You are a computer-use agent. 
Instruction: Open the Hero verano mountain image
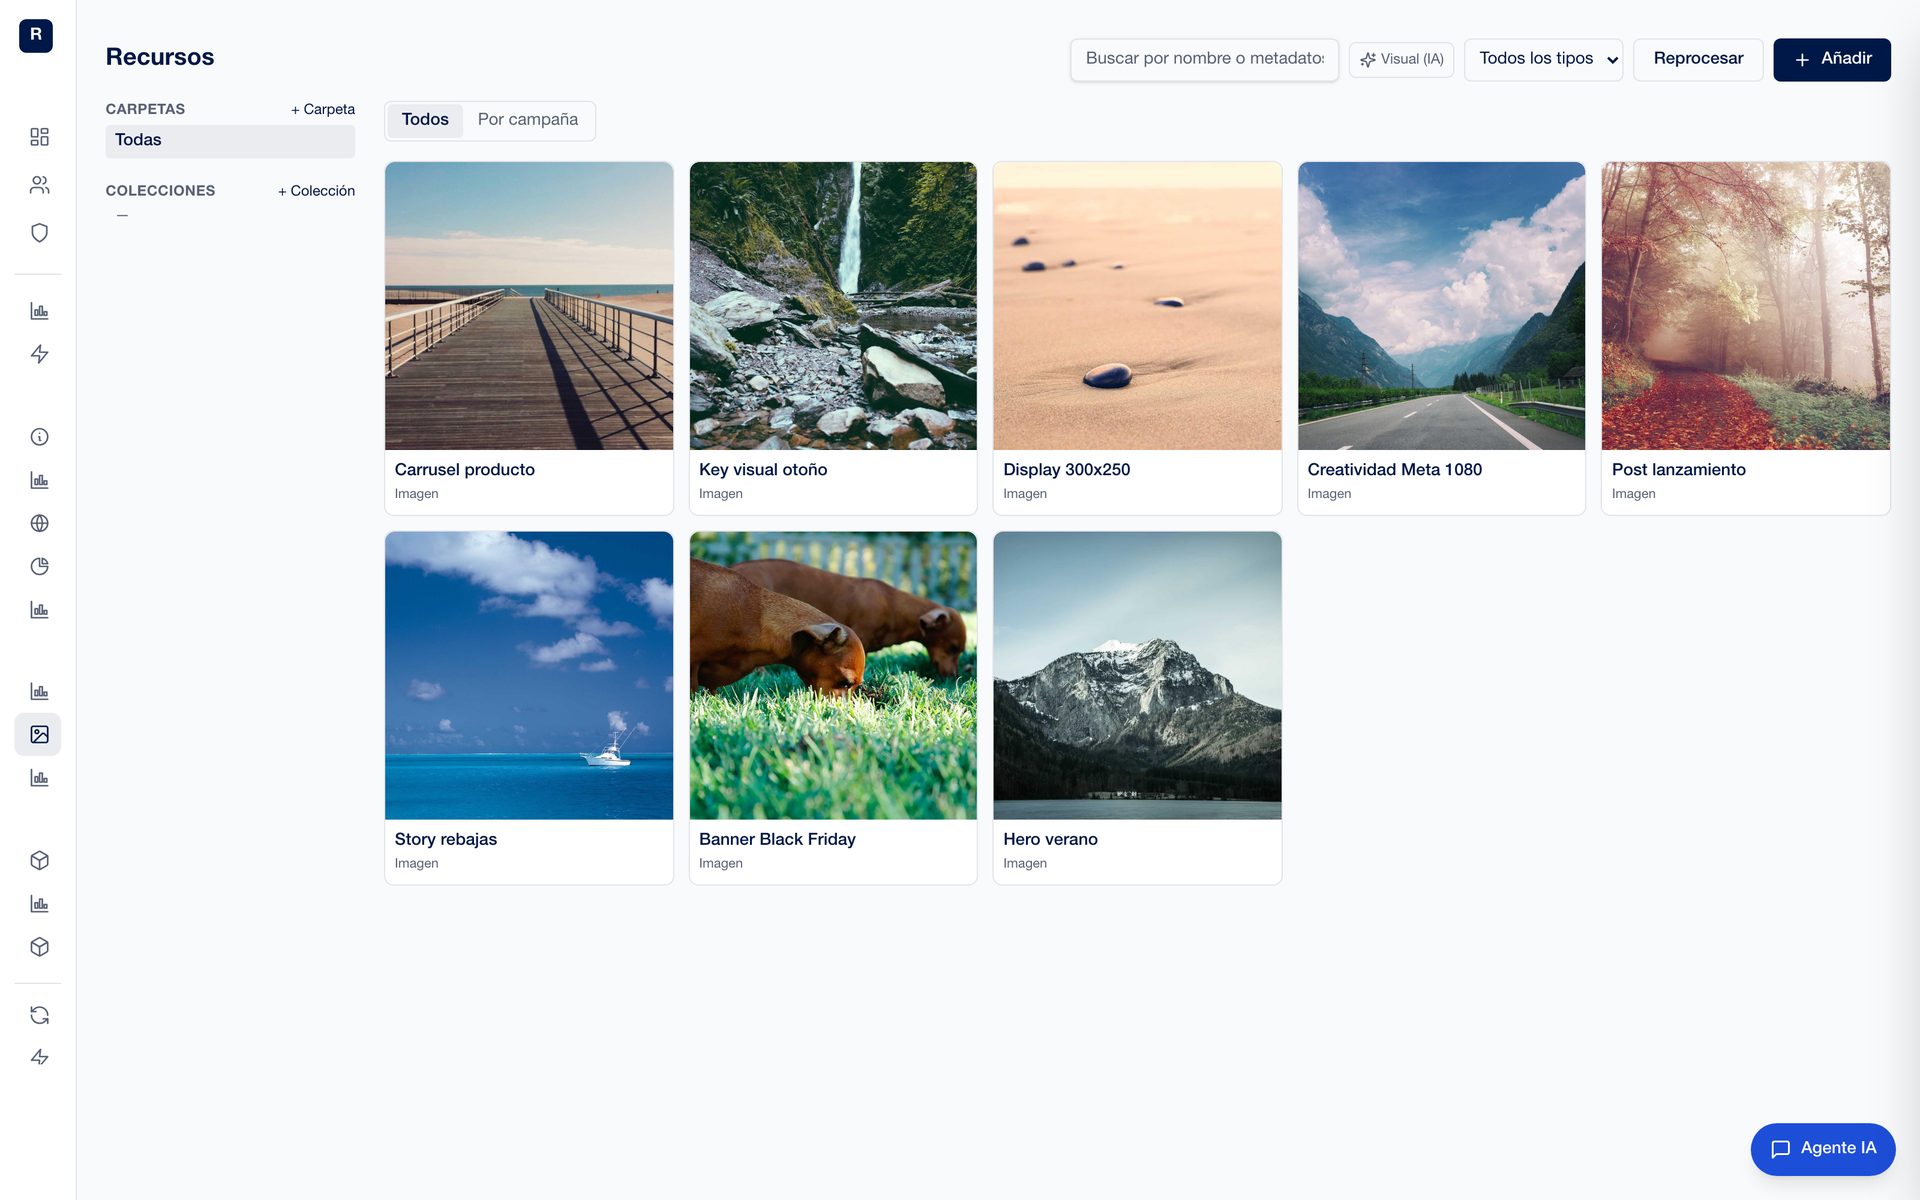(1137, 675)
